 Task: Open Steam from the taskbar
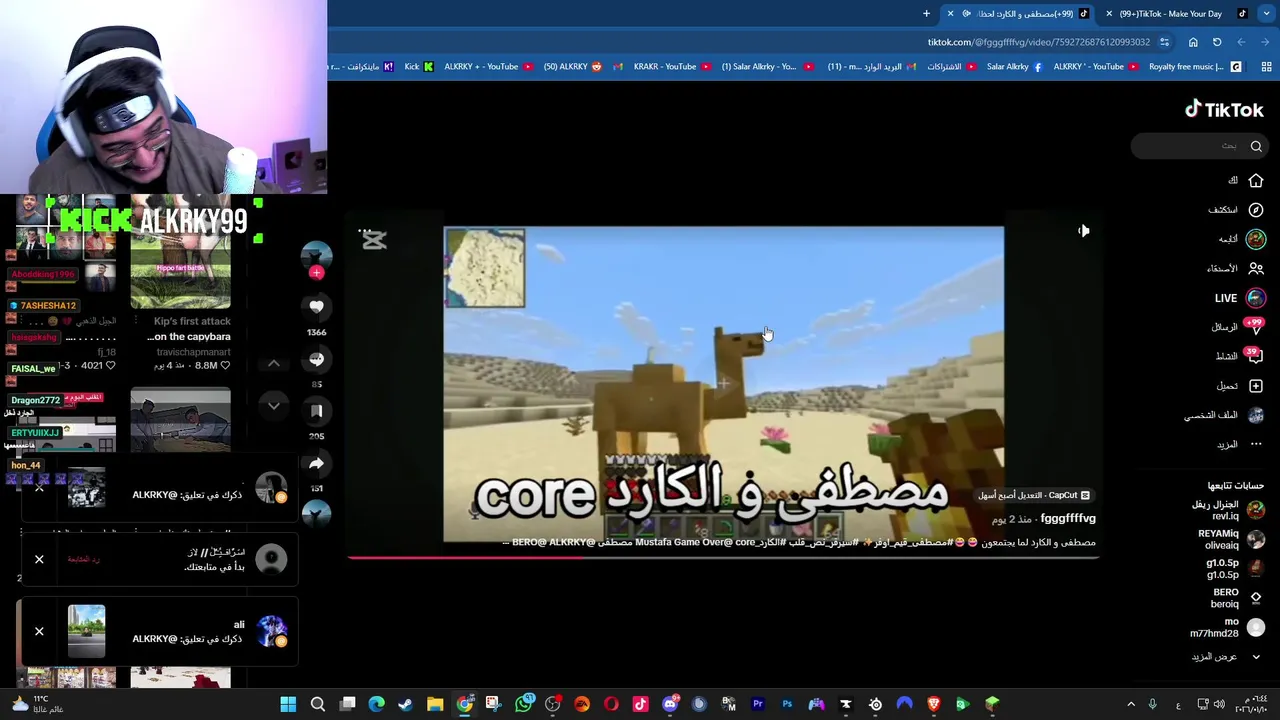point(405,705)
